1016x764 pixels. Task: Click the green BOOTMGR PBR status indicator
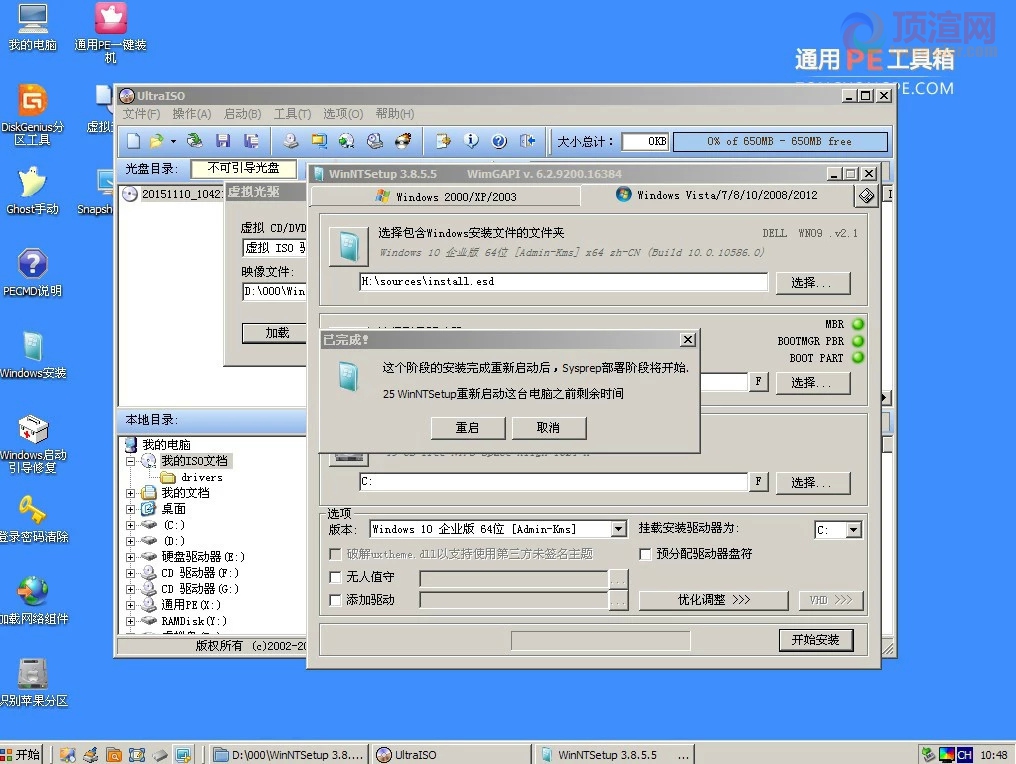point(858,341)
